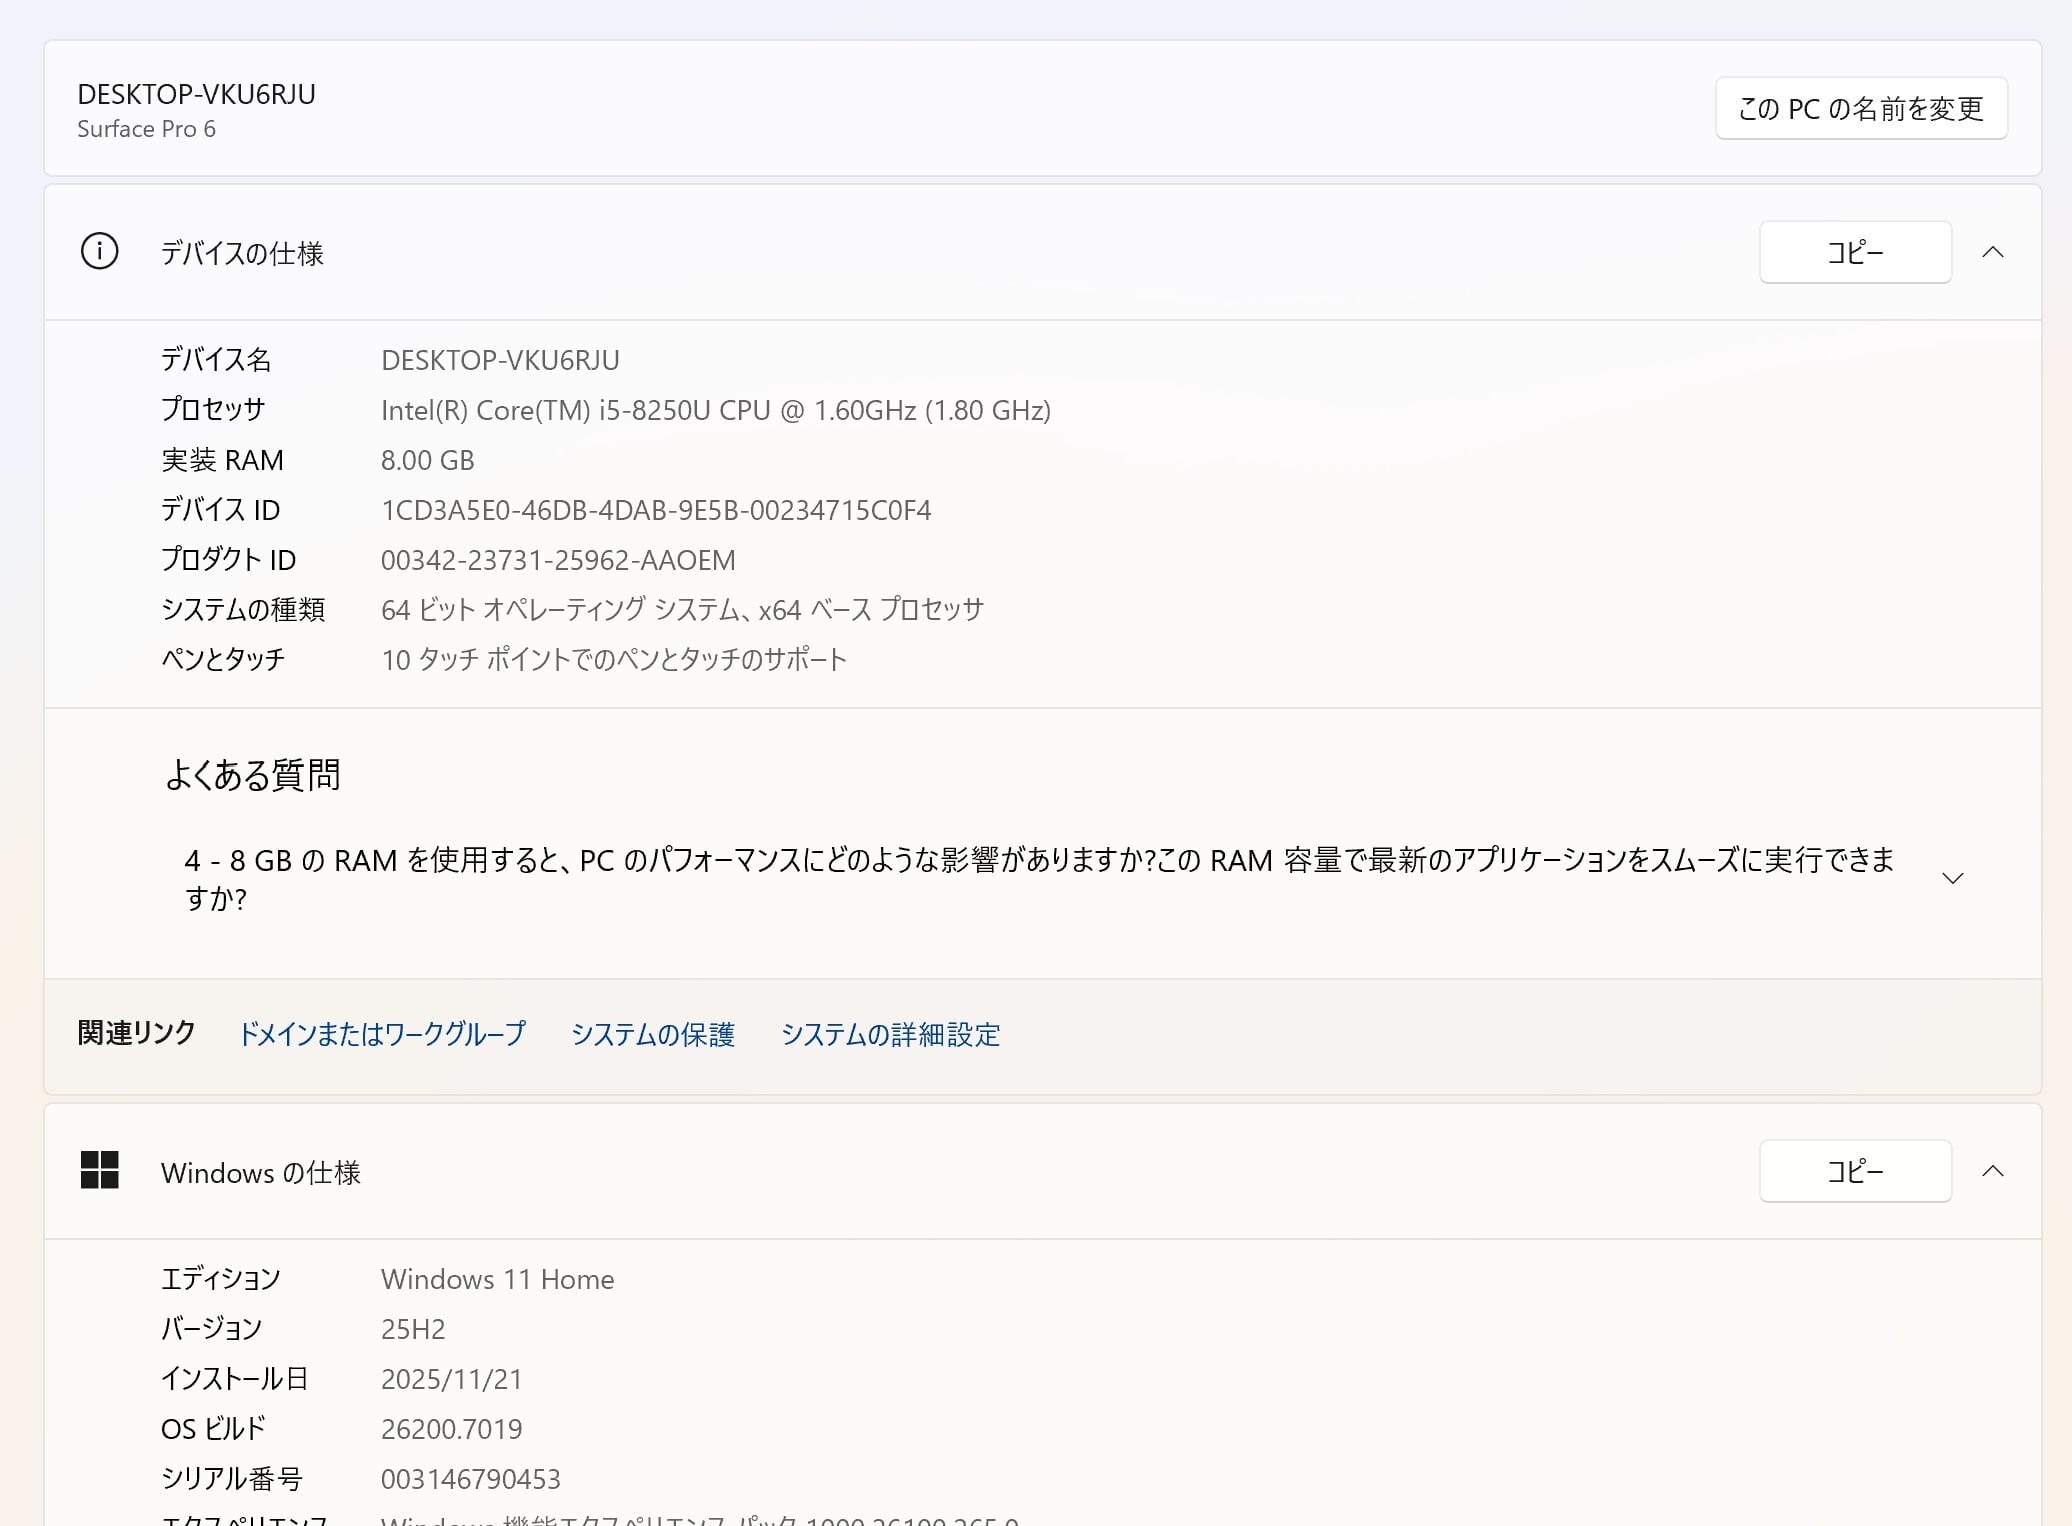The width and height of the screenshot is (2072, 1526).
Task: Open システムの詳細設定 link
Action: coord(890,1034)
